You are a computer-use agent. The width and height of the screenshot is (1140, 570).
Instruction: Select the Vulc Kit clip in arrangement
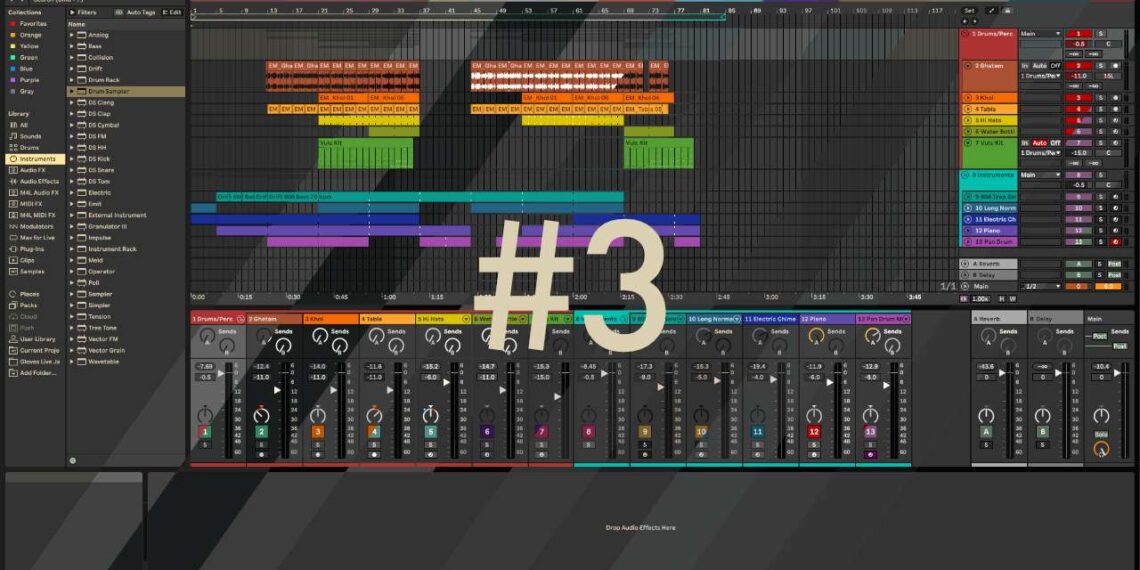click(365, 152)
